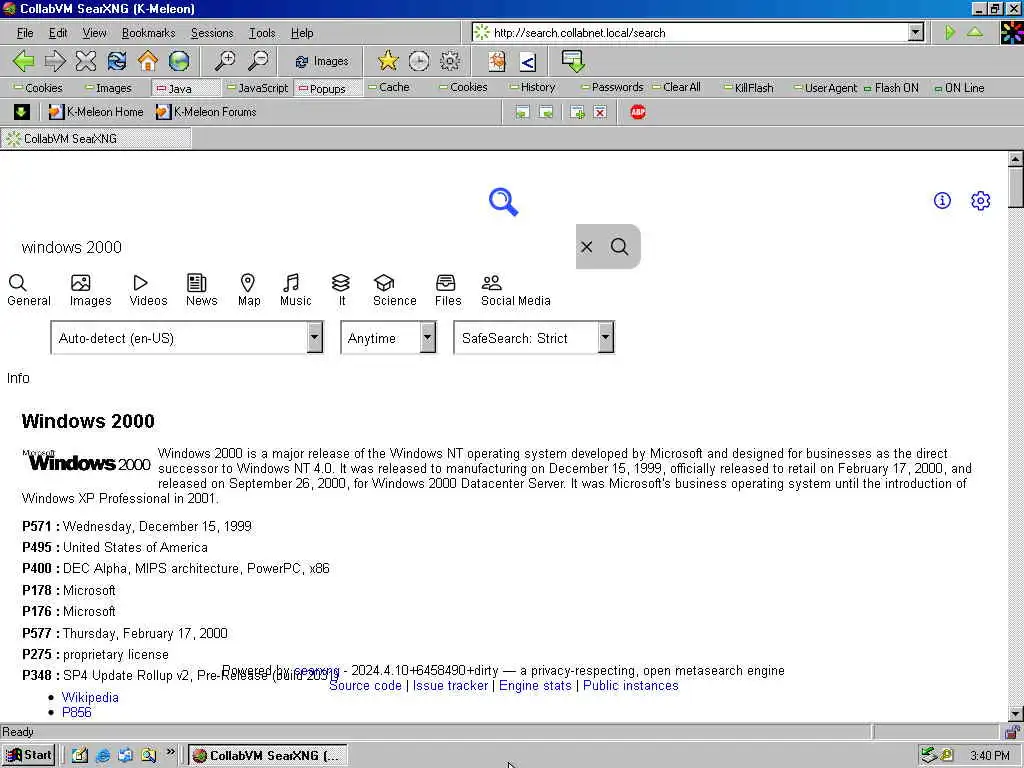
Task: Open the Wikipedia link
Action: [x=90, y=697]
